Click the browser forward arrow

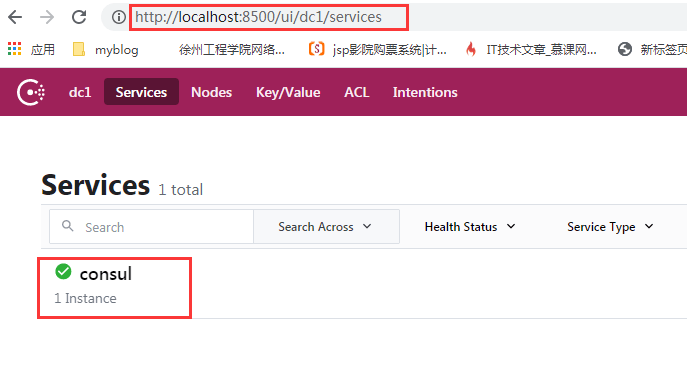pyautogui.click(x=47, y=17)
